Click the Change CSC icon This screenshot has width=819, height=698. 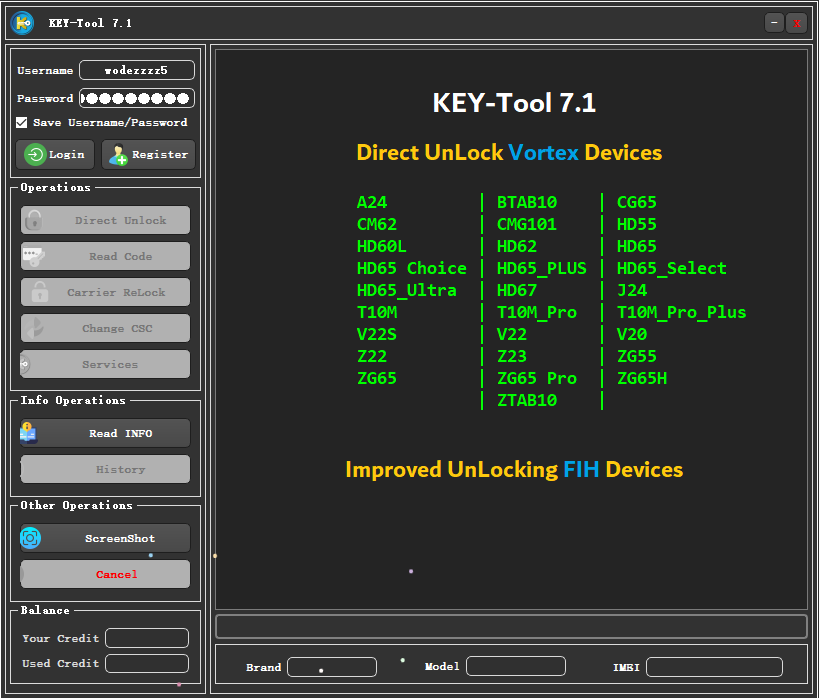33,328
